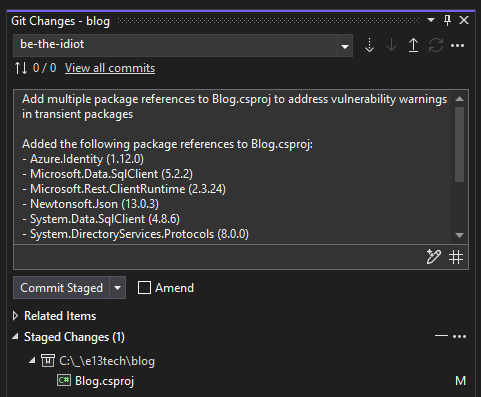The width and height of the screenshot is (481, 397).
Task: Click the Sync circular arrows icon
Action: tap(436, 45)
